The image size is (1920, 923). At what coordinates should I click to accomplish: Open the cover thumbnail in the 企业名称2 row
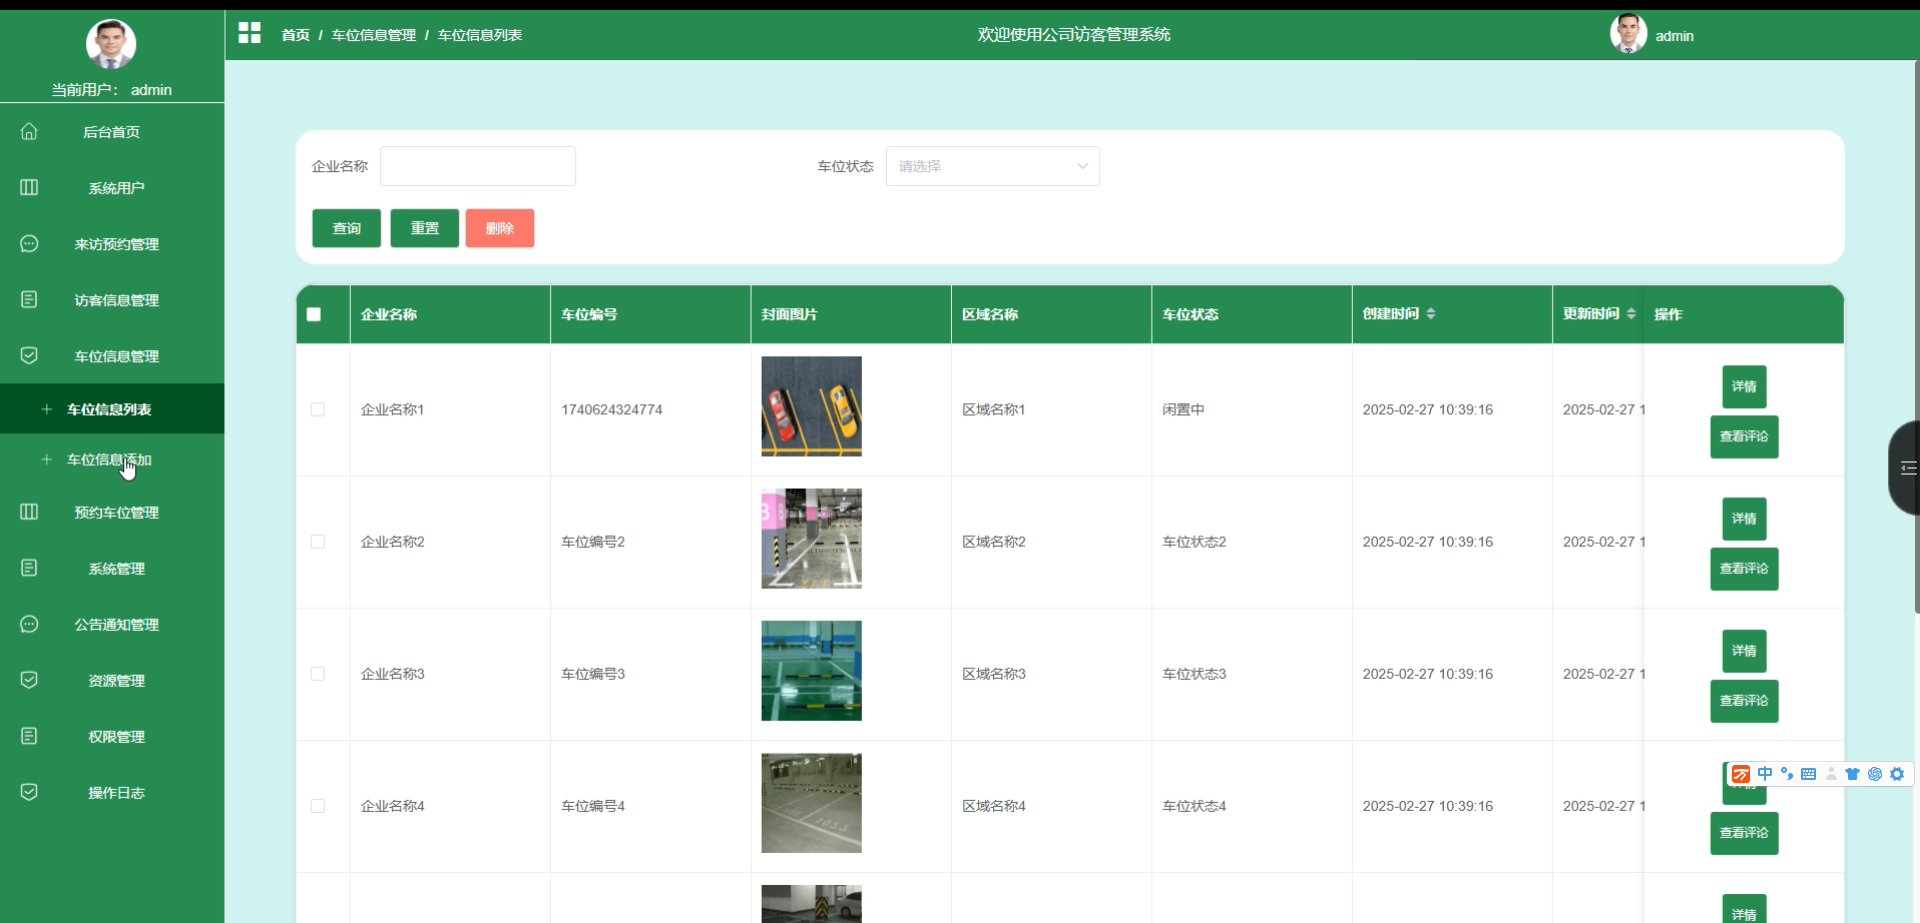[x=811, y=539]
